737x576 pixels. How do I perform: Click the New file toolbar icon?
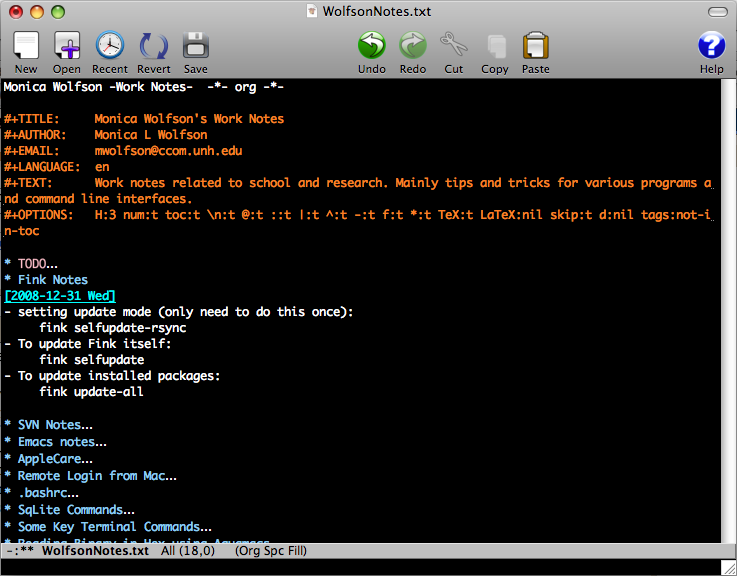click(26, 47)
